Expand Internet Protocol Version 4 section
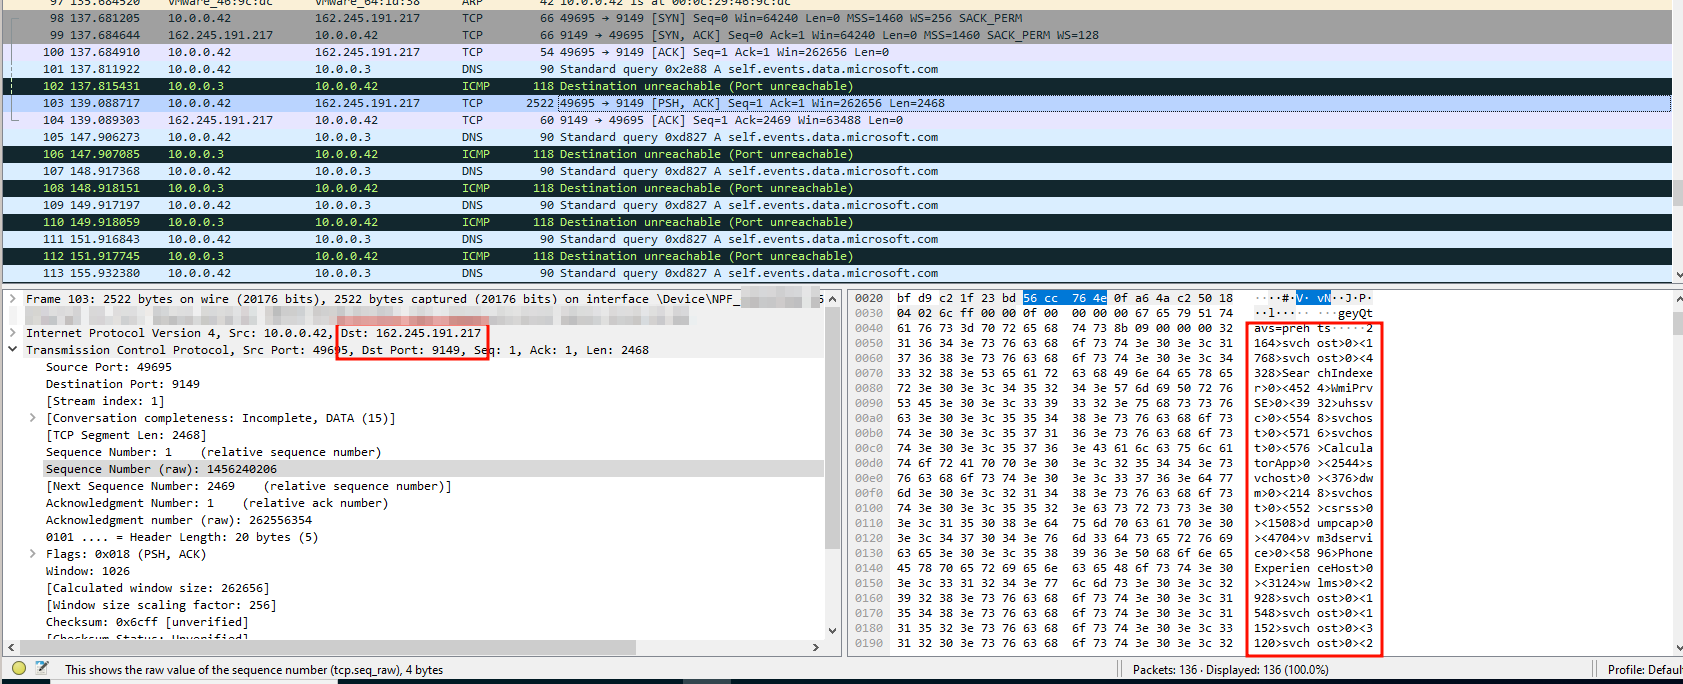The image size is (1683, 684). [12, 333]
